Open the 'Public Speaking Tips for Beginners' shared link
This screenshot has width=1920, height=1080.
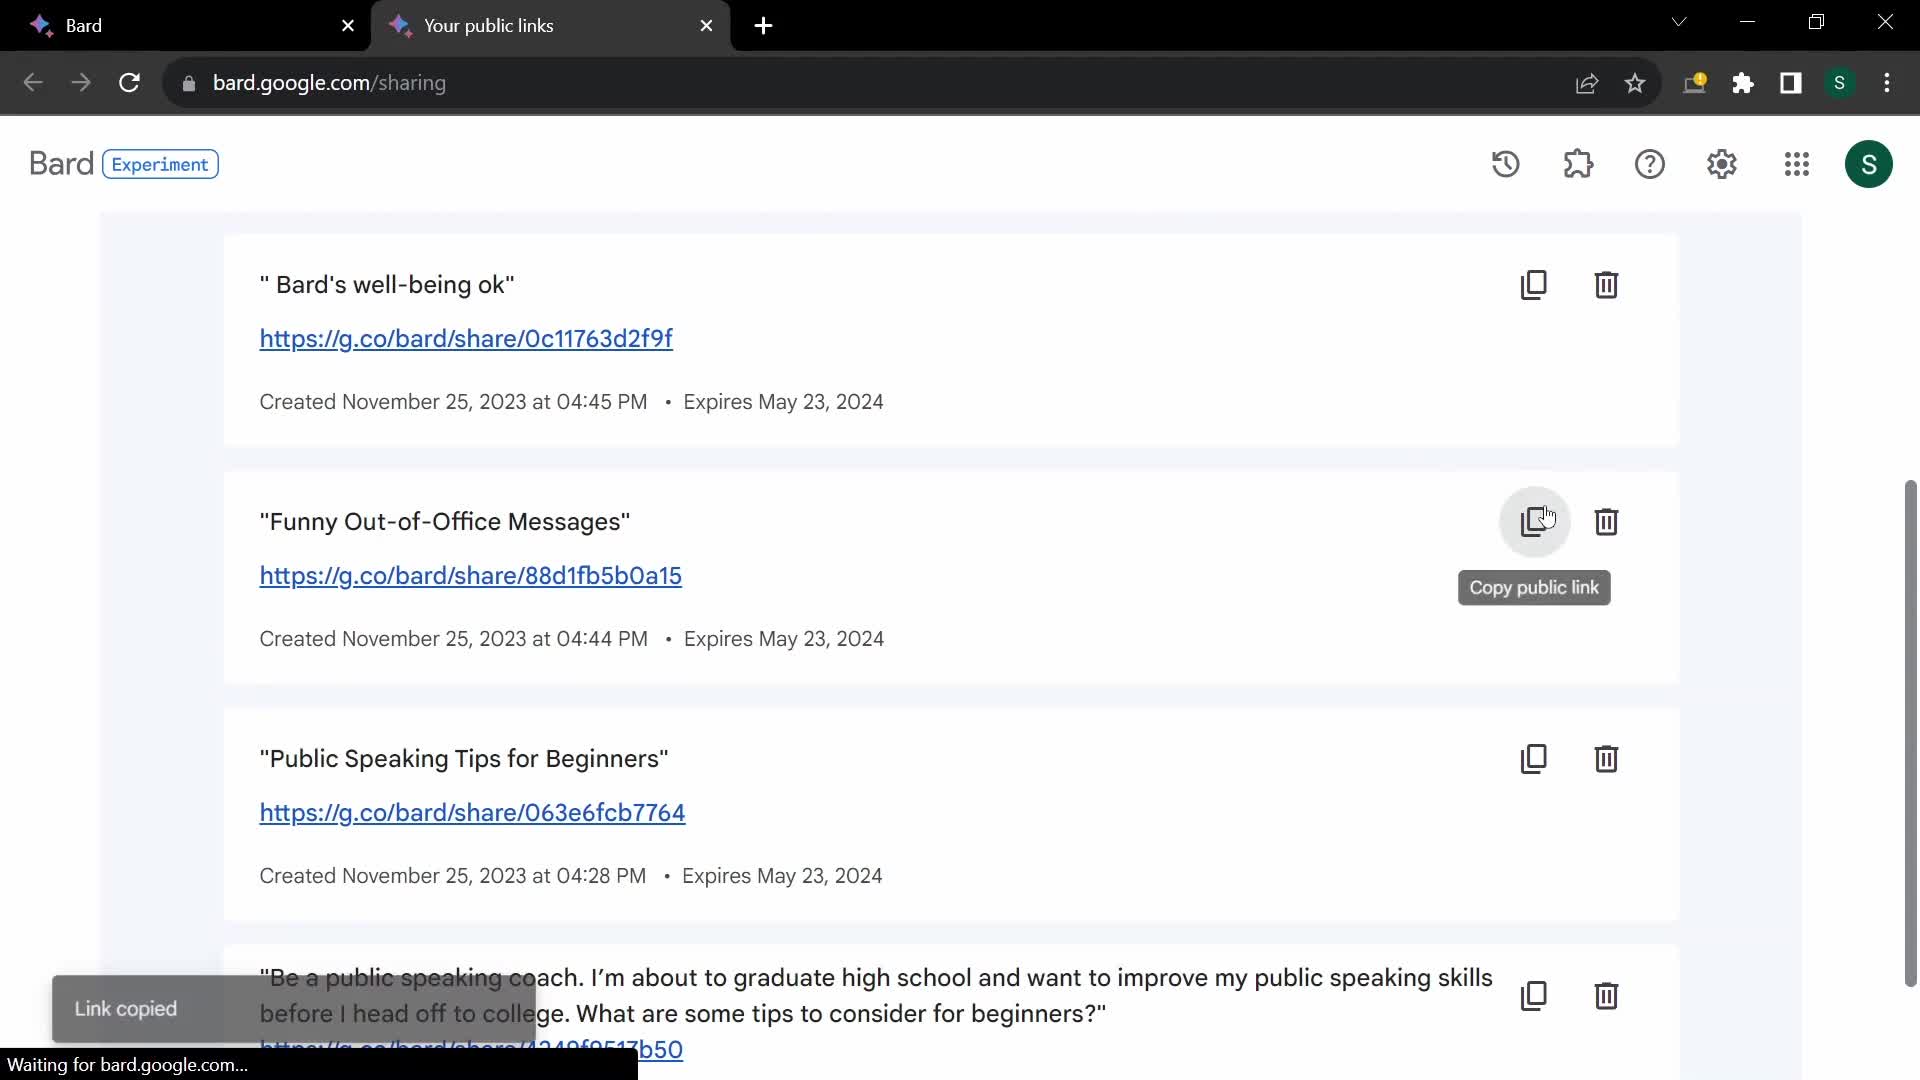point(472,812)
